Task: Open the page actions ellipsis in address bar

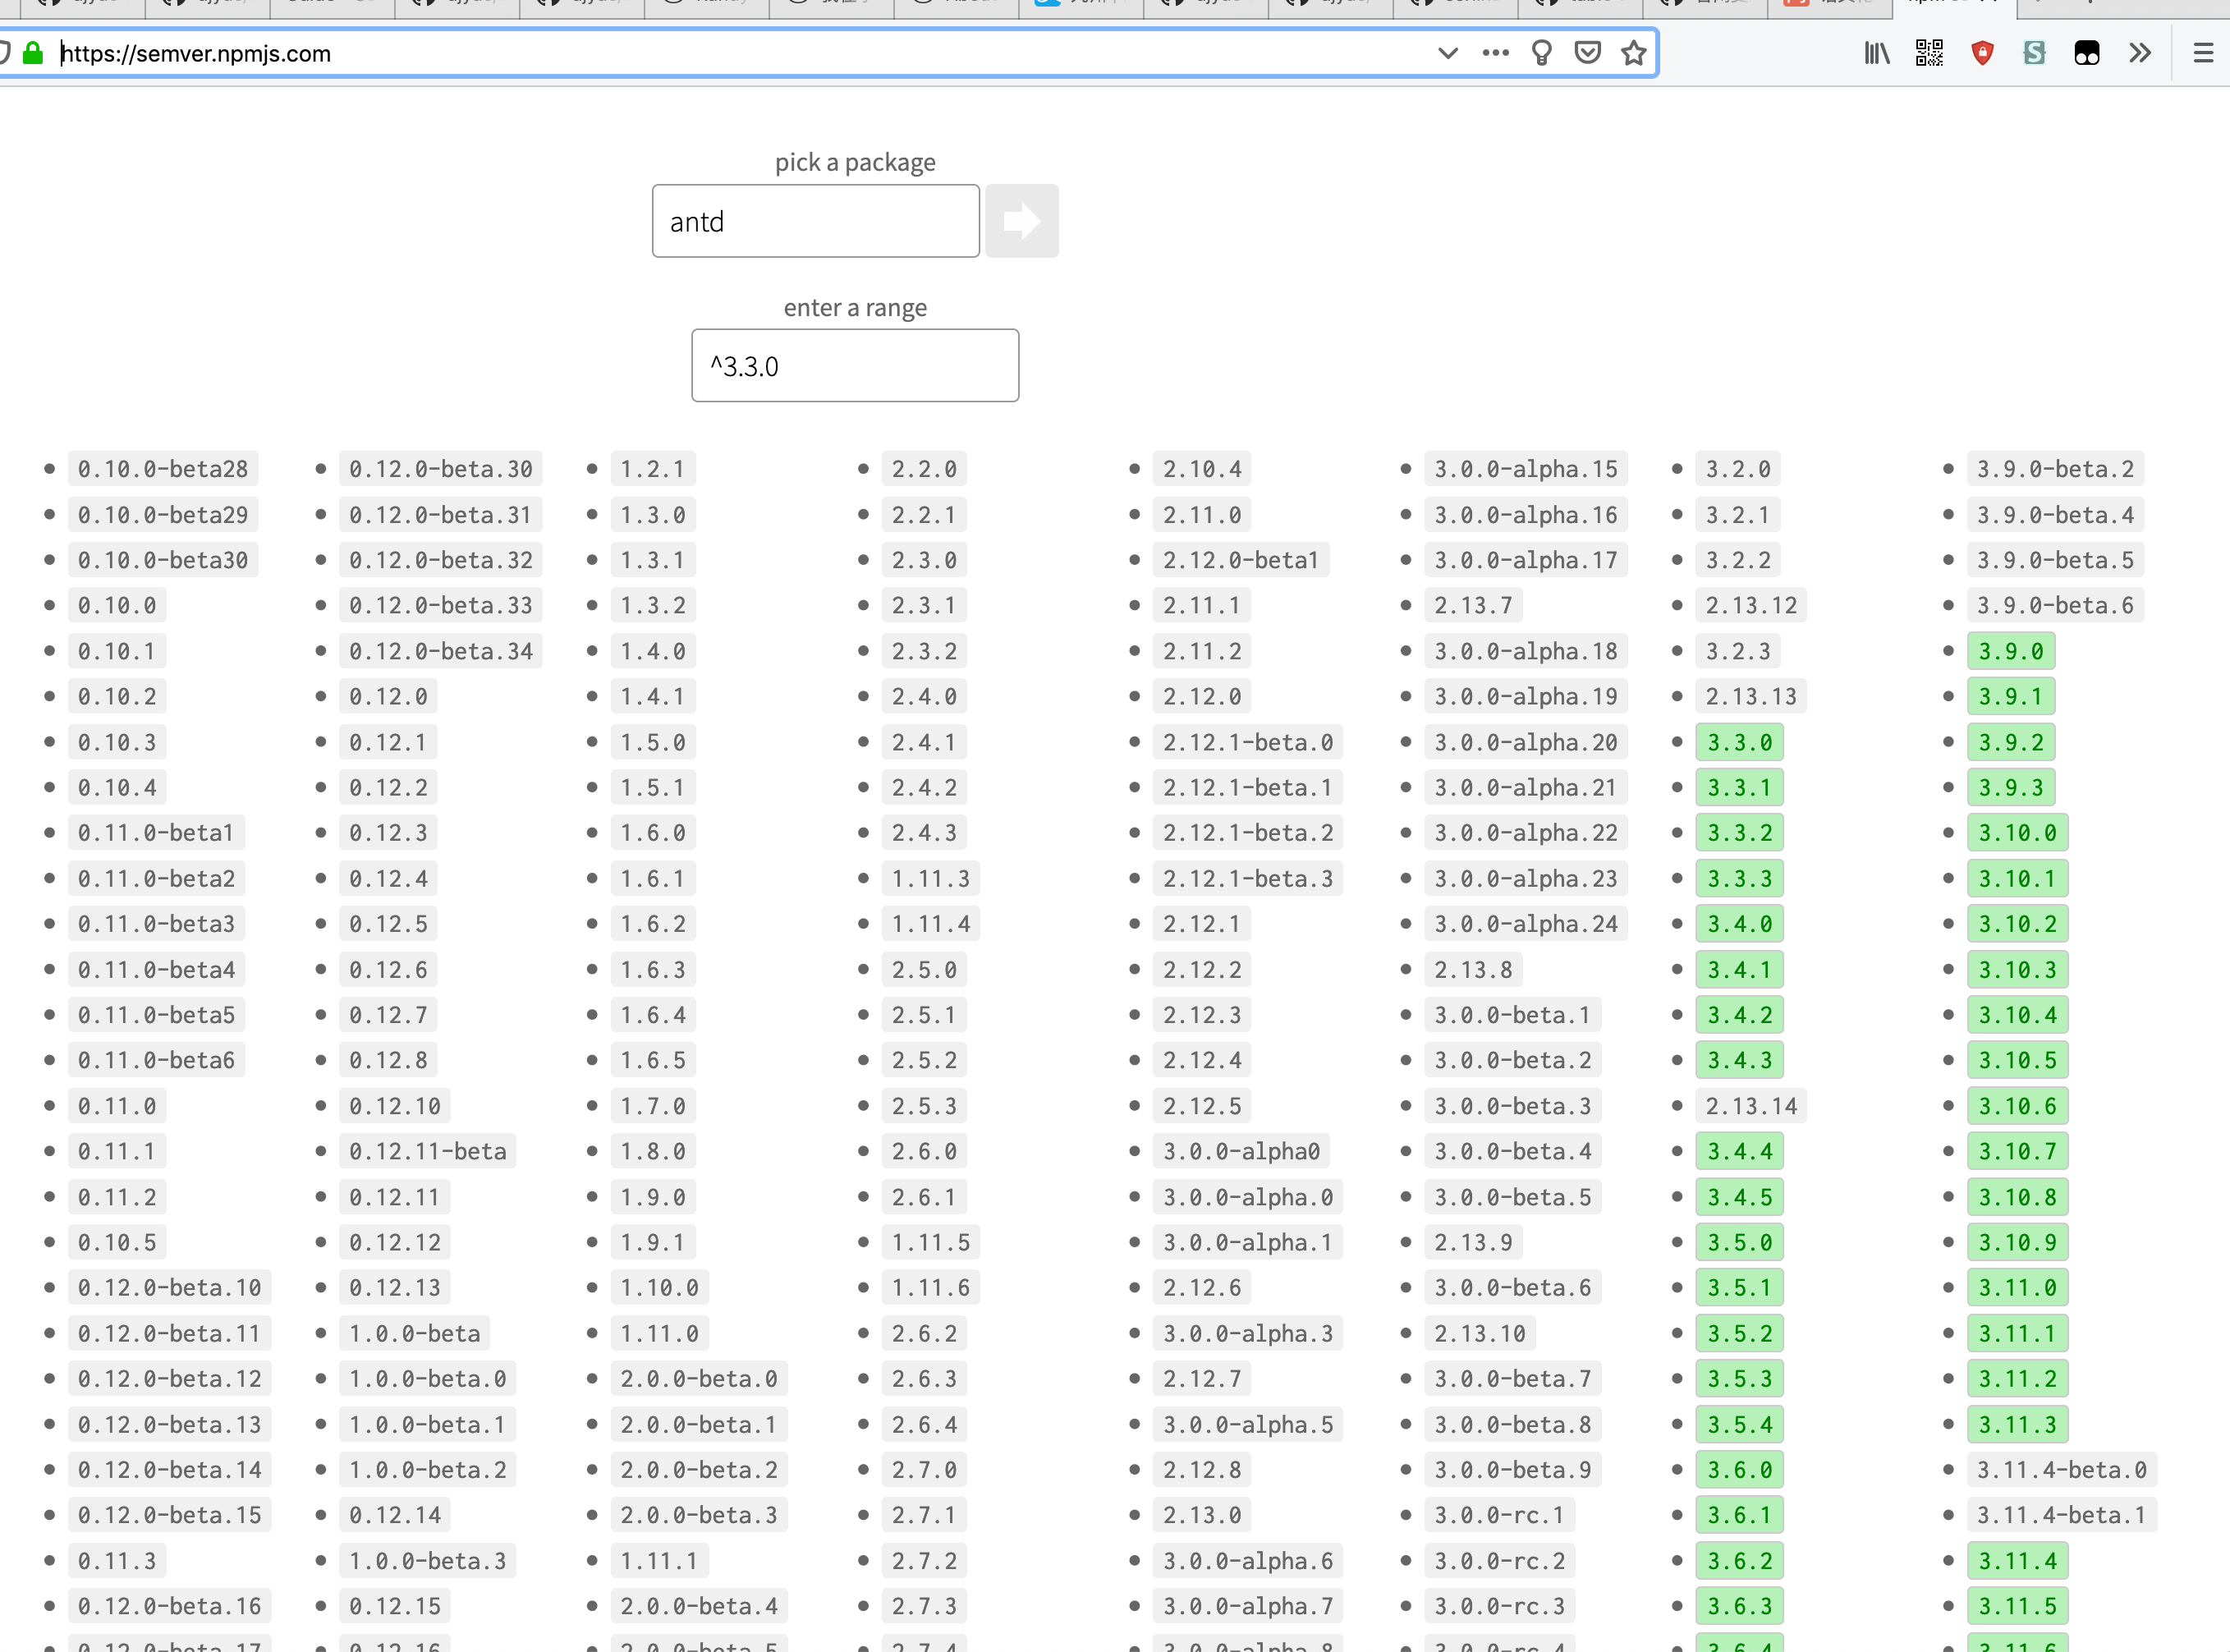Action: coord(1495,53)
